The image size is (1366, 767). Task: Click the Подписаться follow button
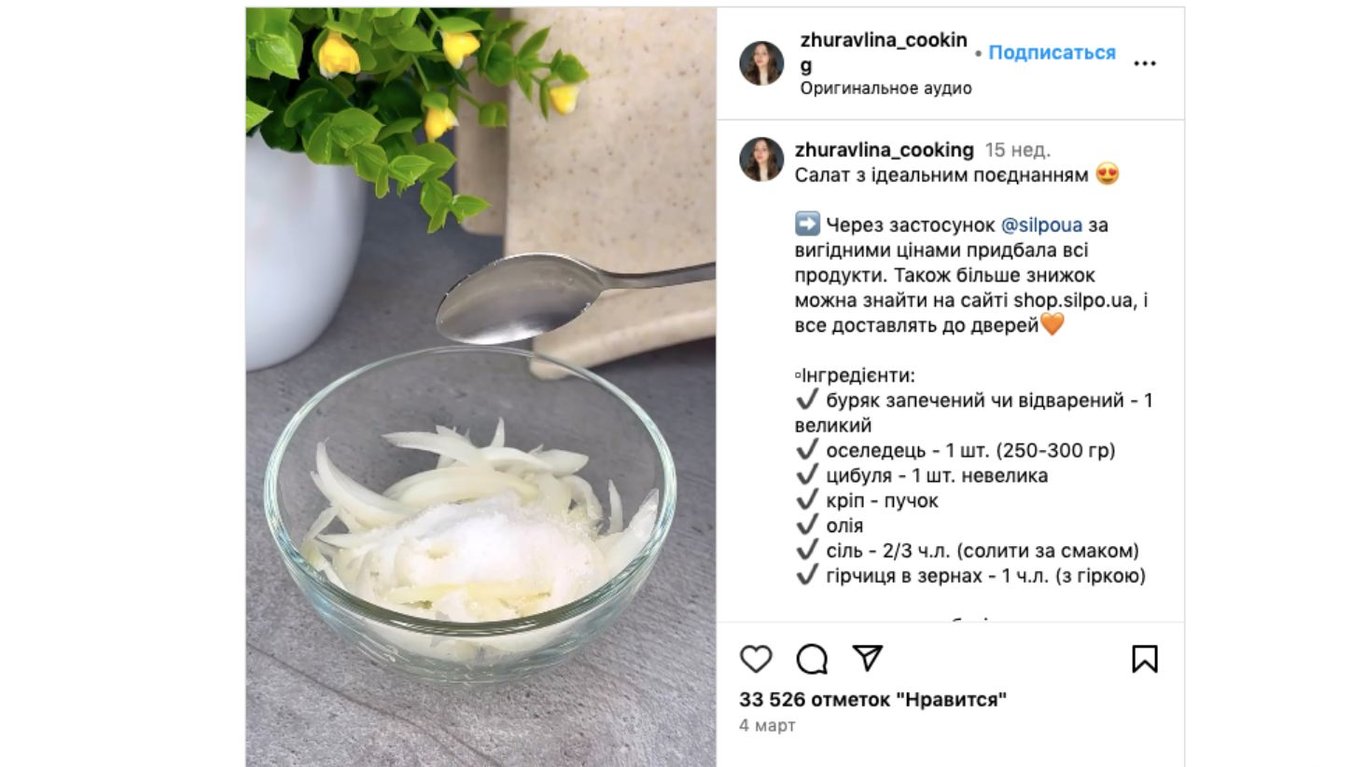[x=1052, y=53]
